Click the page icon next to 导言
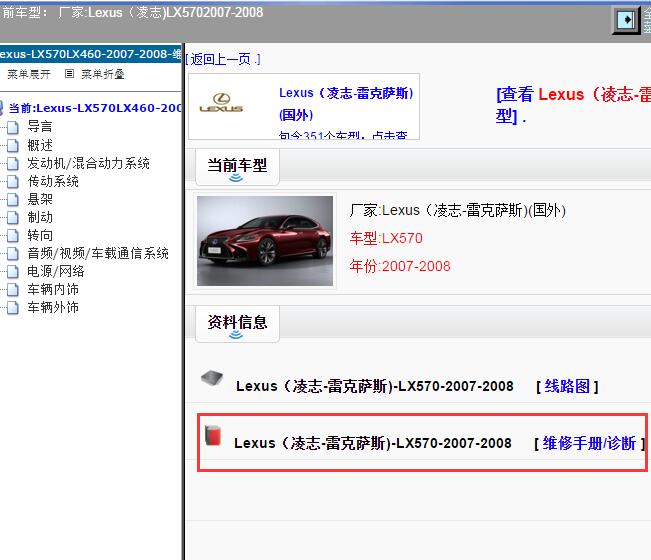This screenshot has height=560, width=651. [x=13, y=127]
